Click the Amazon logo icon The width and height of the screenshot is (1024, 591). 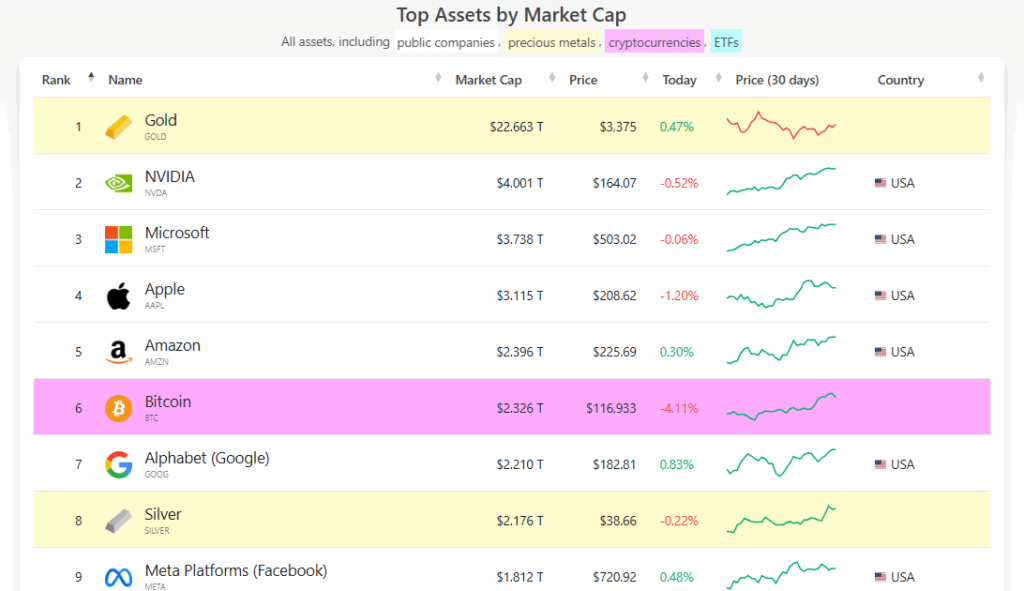click(x=118, y=352)
